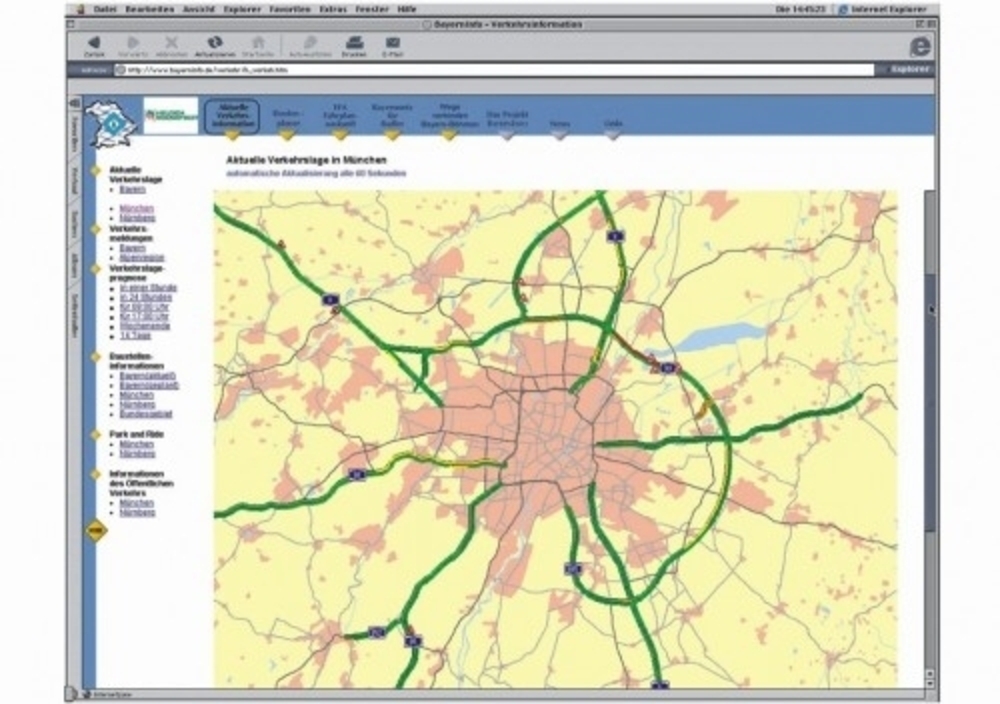This screenshot has width=1000, height=704.
Task: Print the page using the Drucken icon
Action: point(353,43)
